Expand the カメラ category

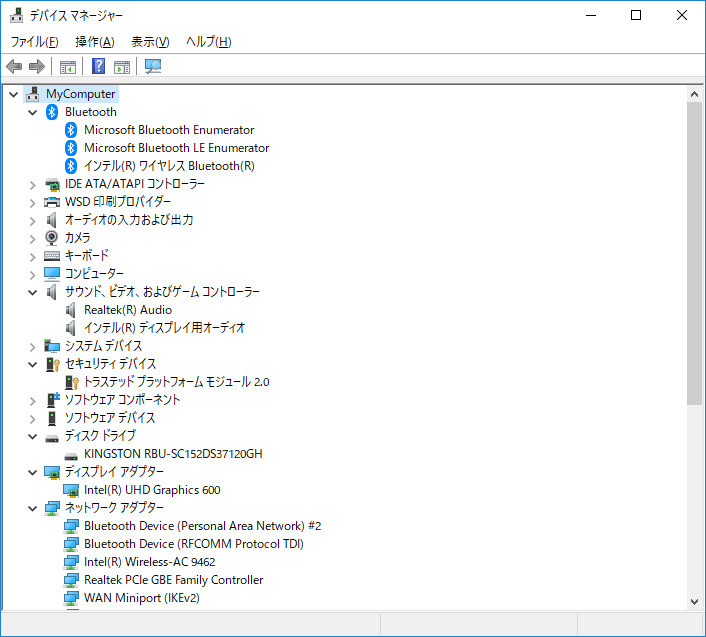[32, 239]
